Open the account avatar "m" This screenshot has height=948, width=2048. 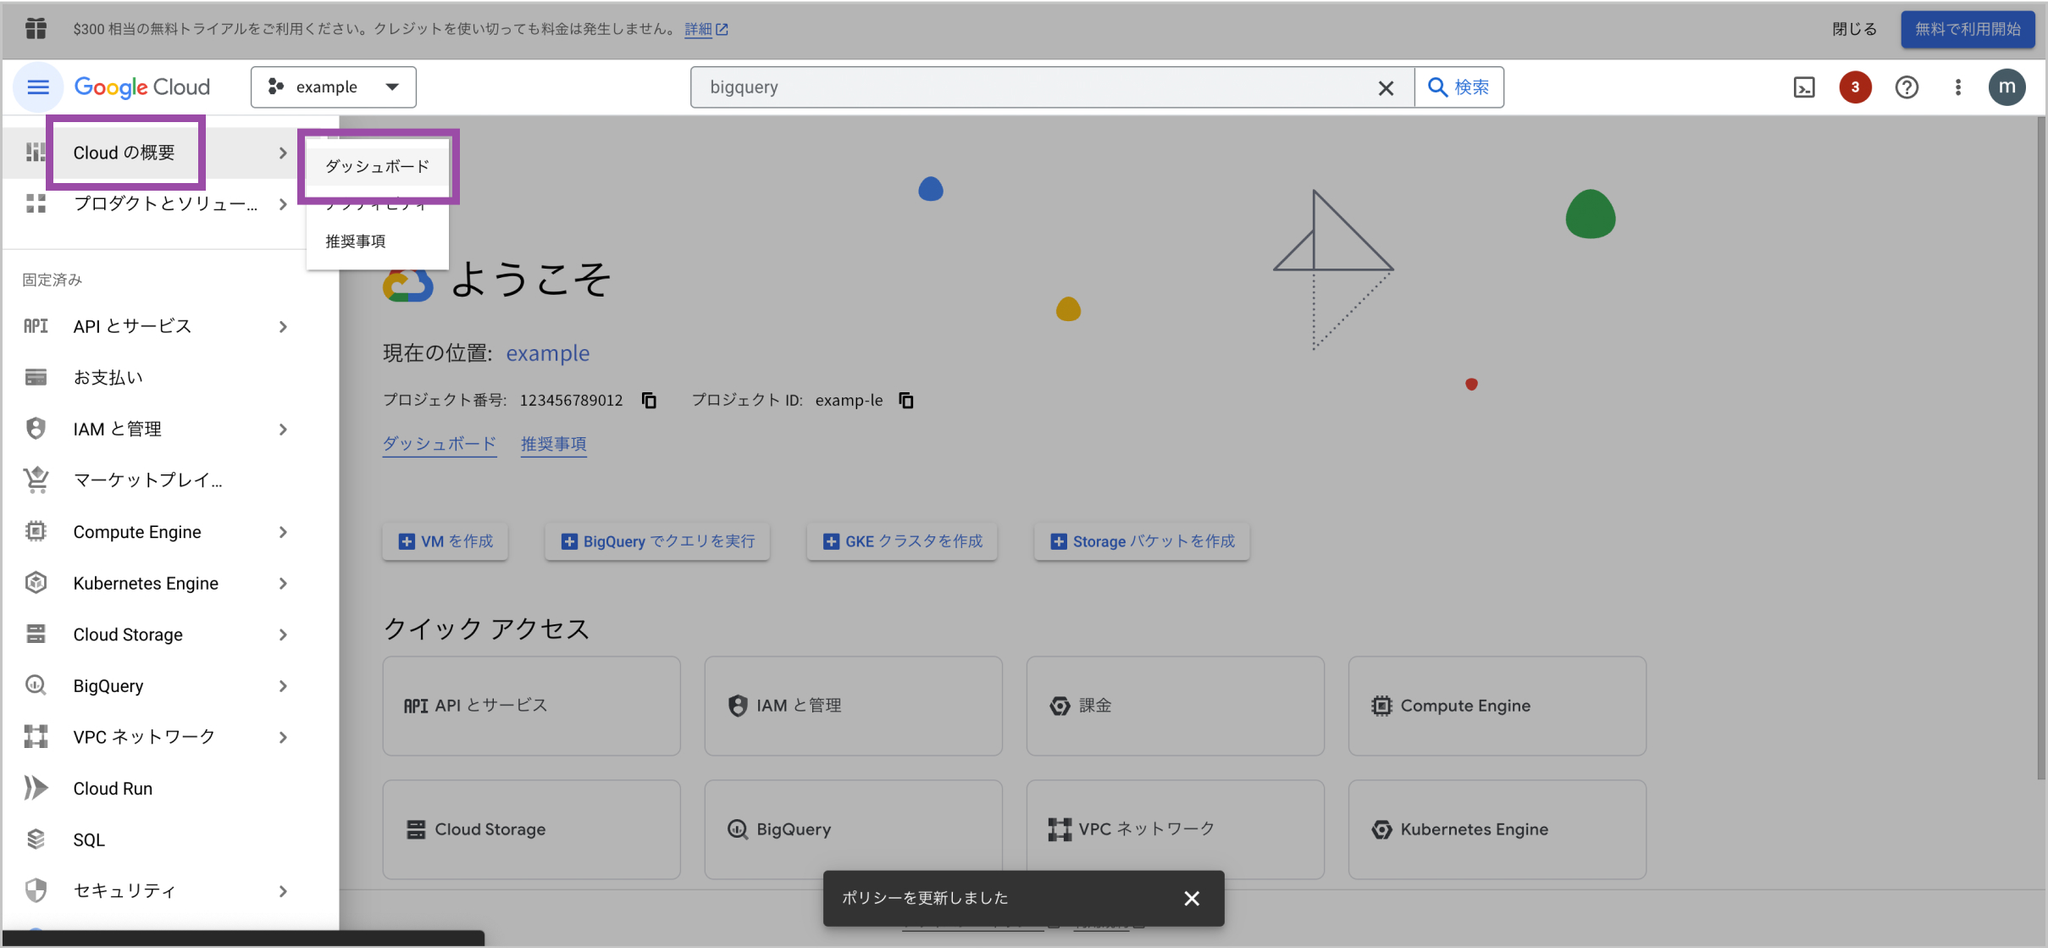click(x=2007, y=87)
